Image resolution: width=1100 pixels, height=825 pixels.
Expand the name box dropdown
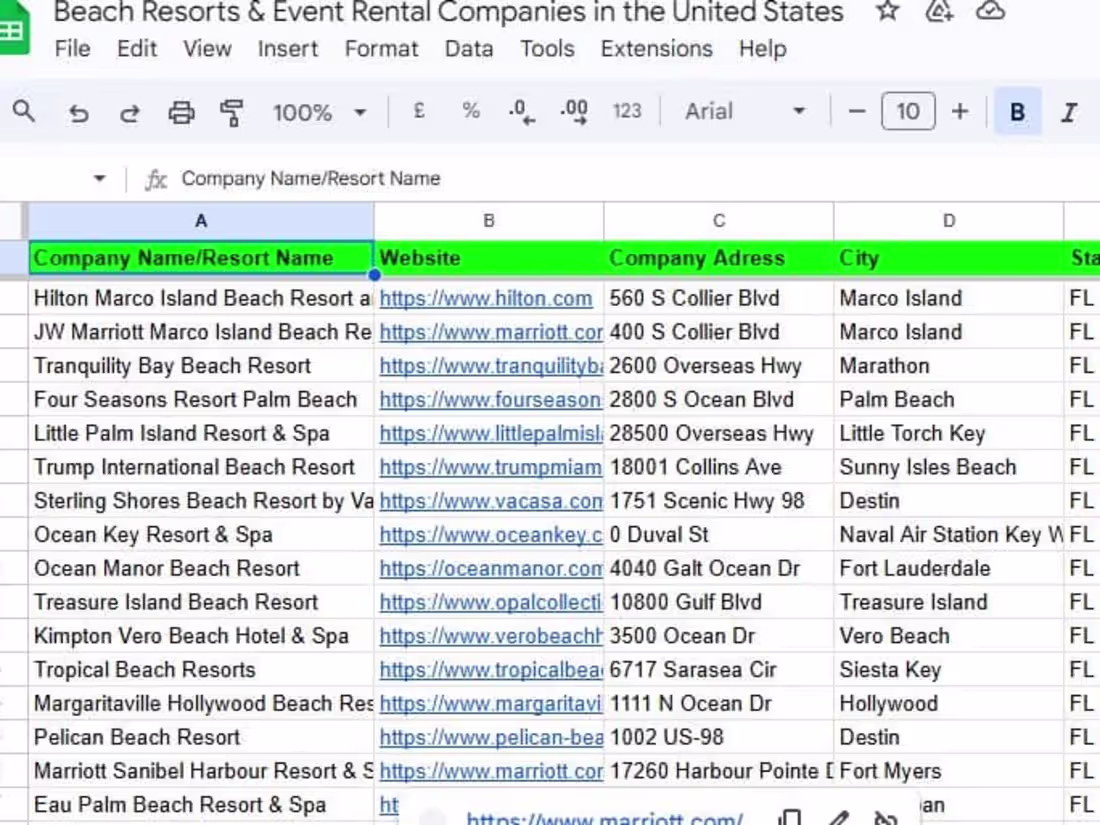click(99, 178)
